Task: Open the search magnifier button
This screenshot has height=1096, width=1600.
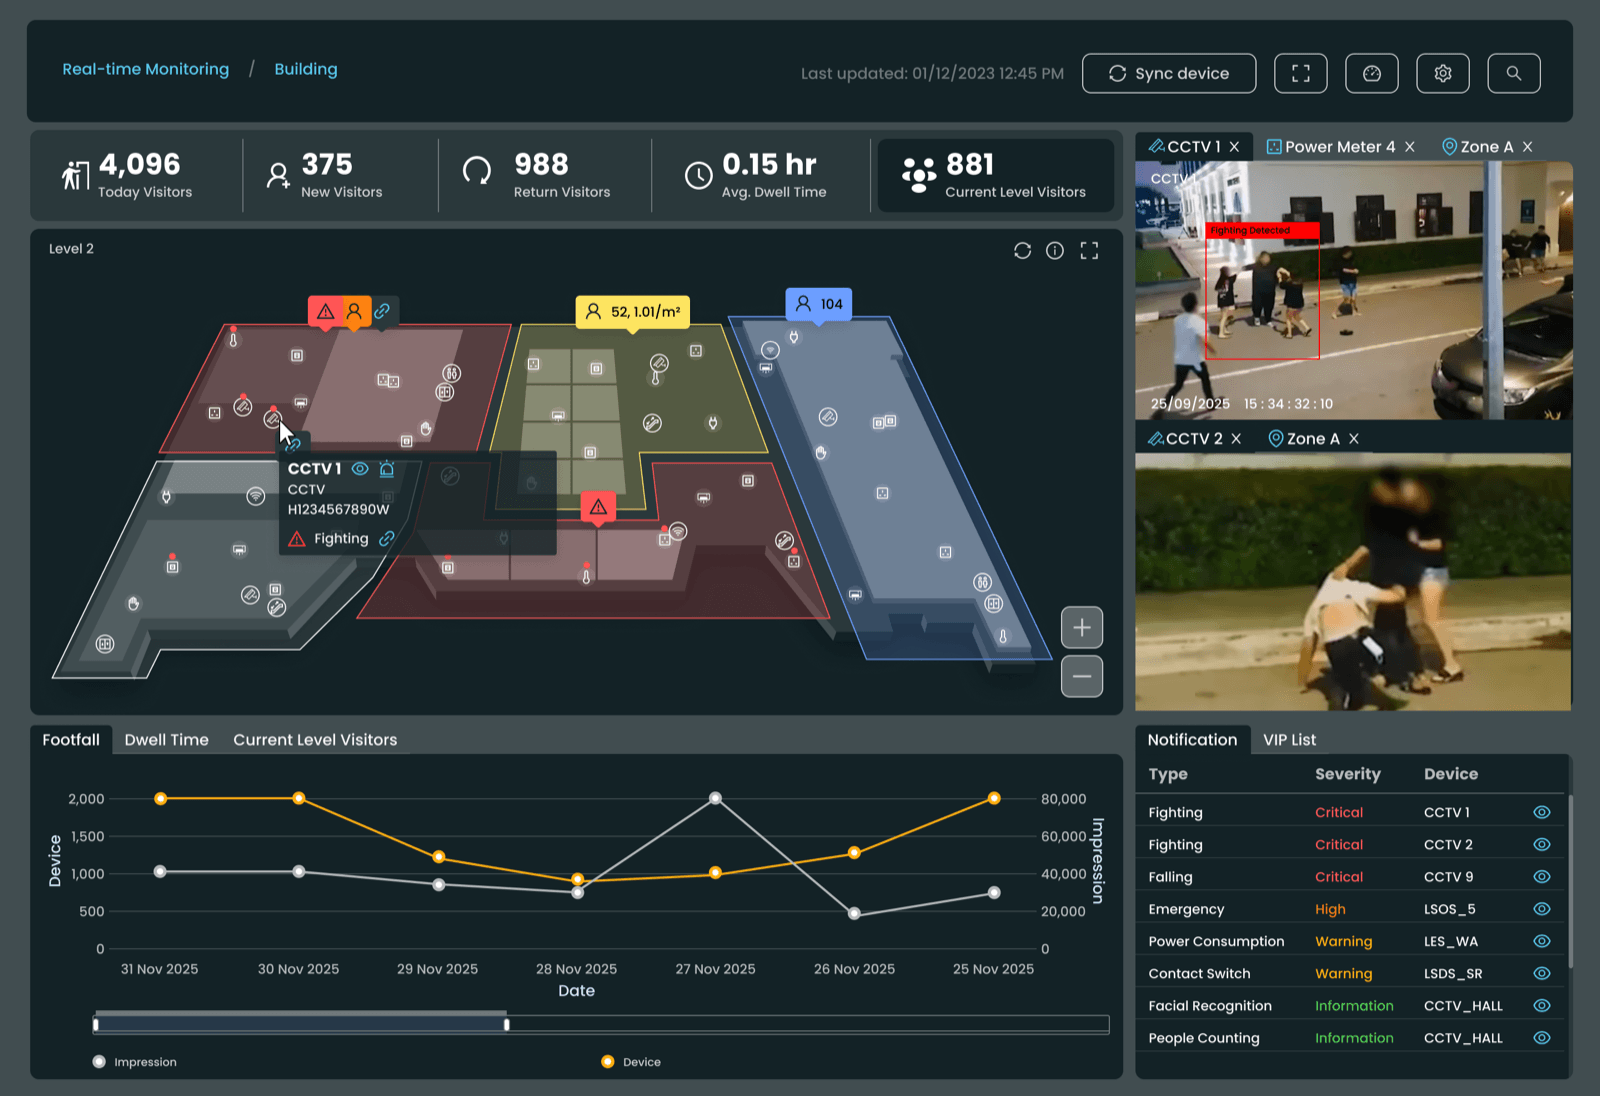Action: (x=1513, y=73)
